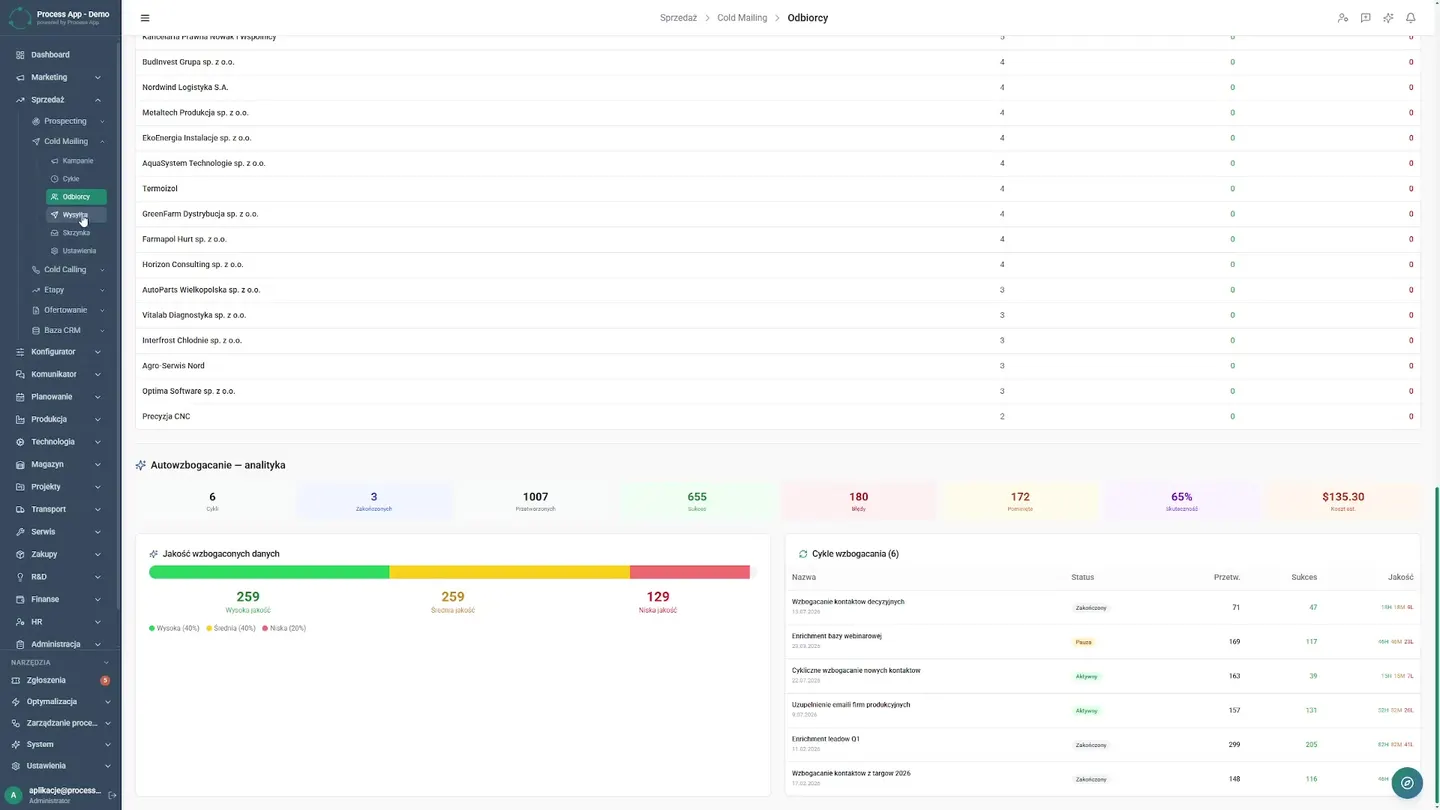Click the Jakość column header
The width and height of the screenshot is (1440, 810).
[x=1401, y=577]
